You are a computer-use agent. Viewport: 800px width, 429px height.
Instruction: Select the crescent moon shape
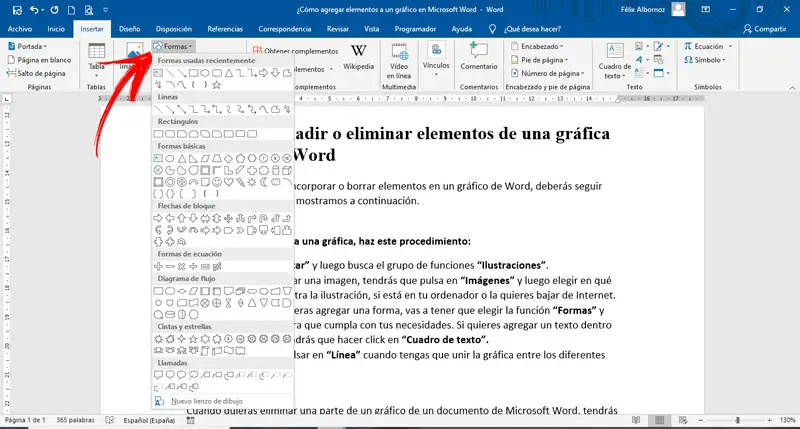[264, 182]
